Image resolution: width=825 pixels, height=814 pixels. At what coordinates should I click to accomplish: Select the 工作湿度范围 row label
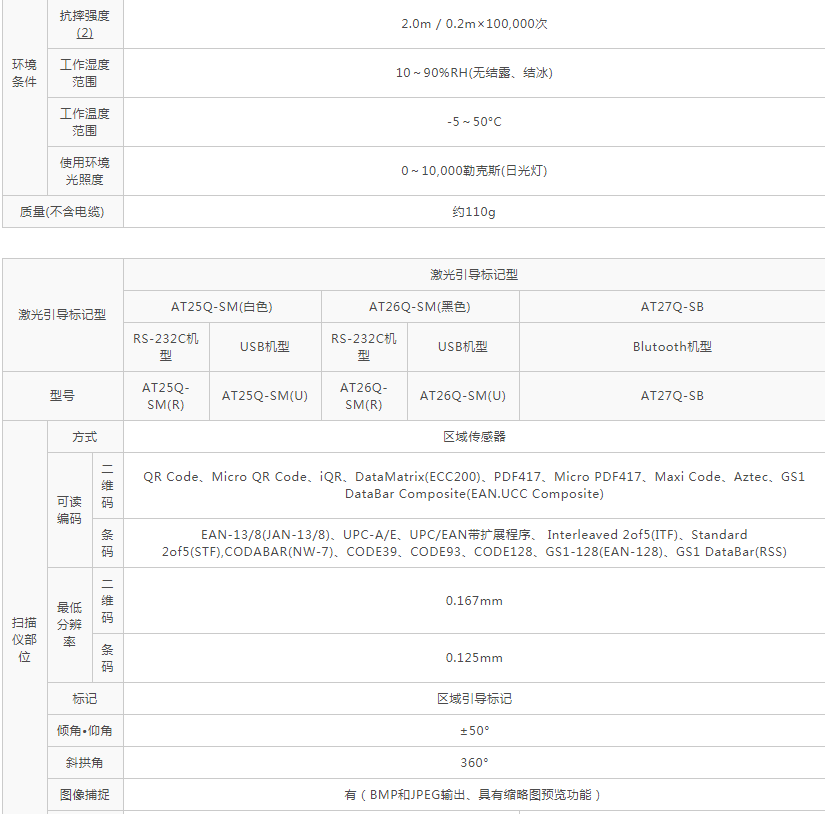click(x=85, y=73)
